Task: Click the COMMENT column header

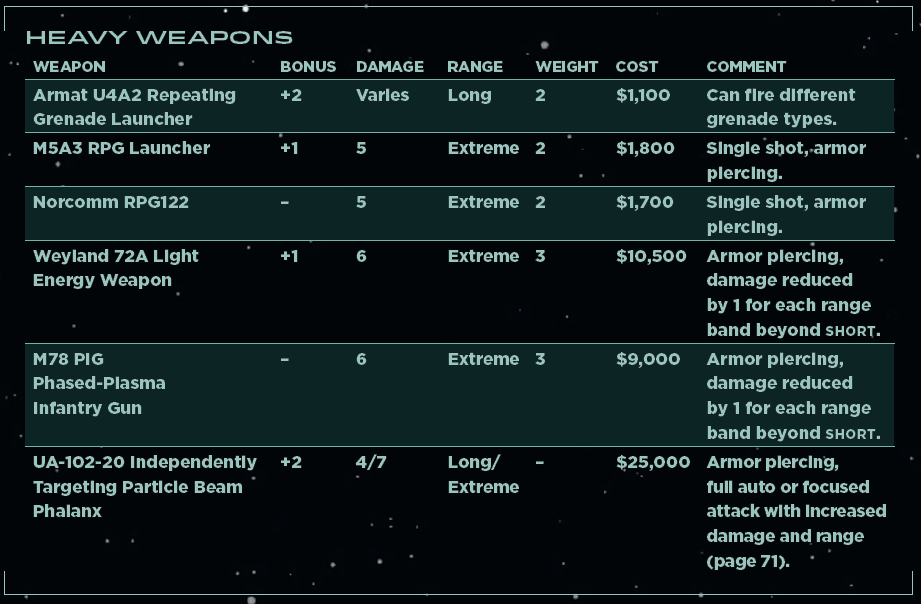Action: [746, 67]
